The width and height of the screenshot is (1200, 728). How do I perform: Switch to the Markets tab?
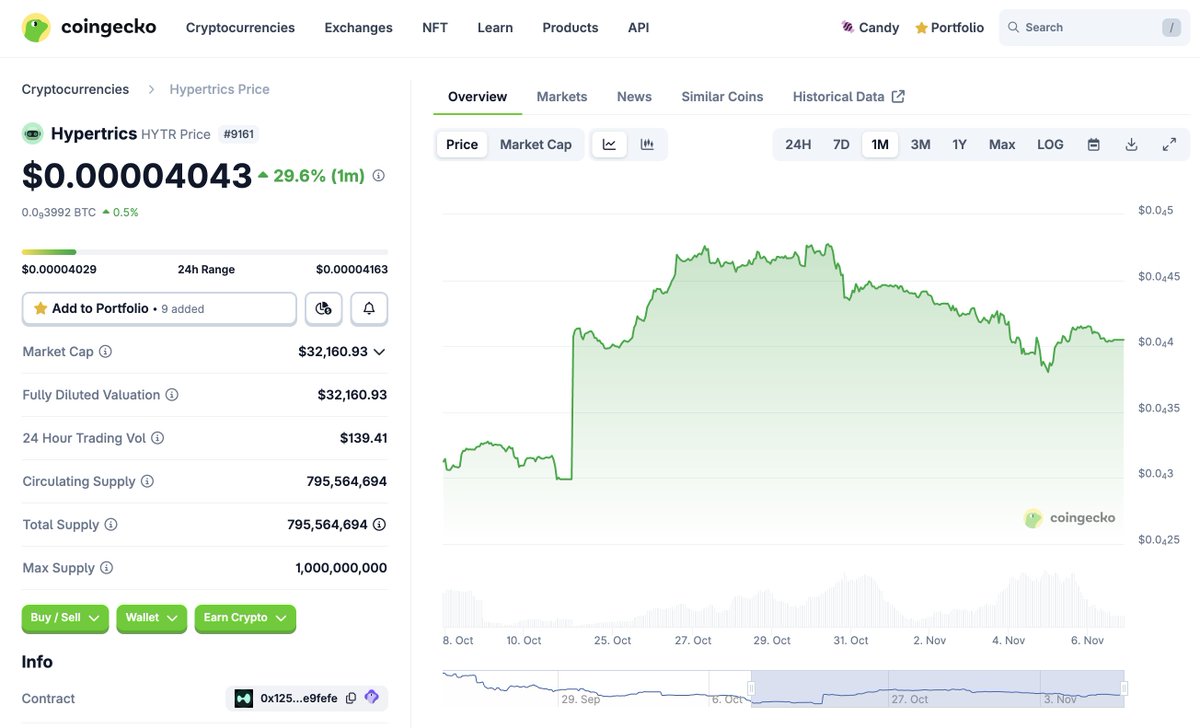[x=562, y=97]
